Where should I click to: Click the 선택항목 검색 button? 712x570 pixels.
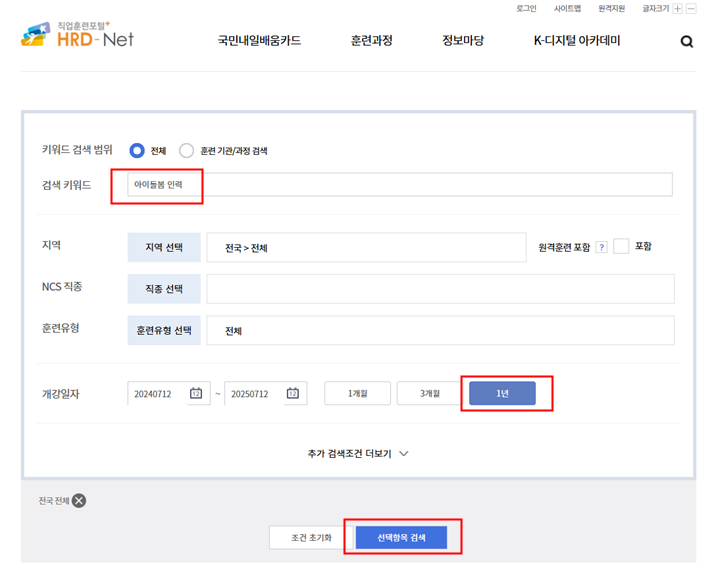[401, 537]
